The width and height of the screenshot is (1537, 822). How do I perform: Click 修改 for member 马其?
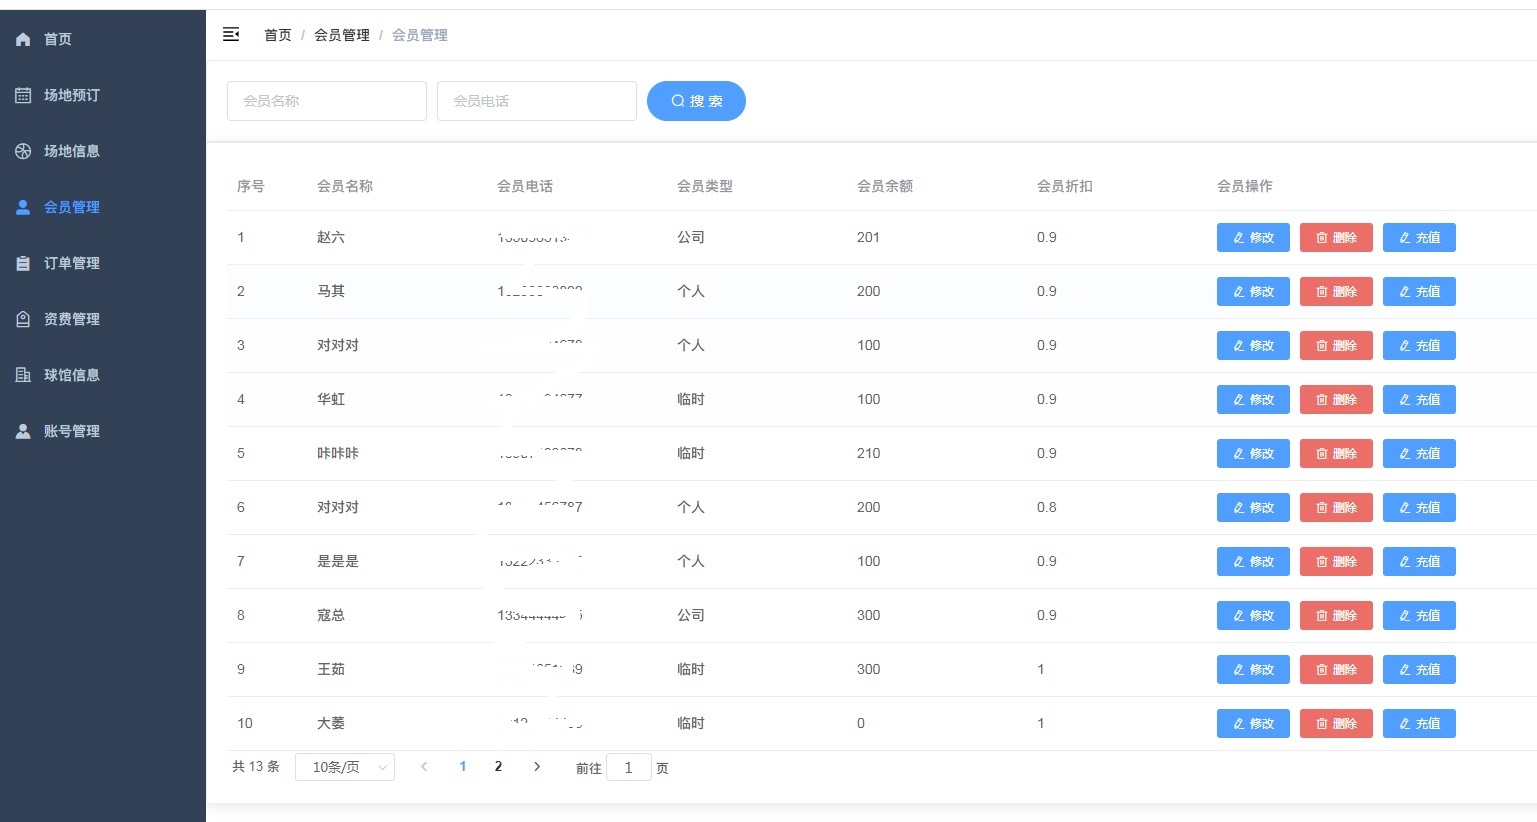point(1253,291)
